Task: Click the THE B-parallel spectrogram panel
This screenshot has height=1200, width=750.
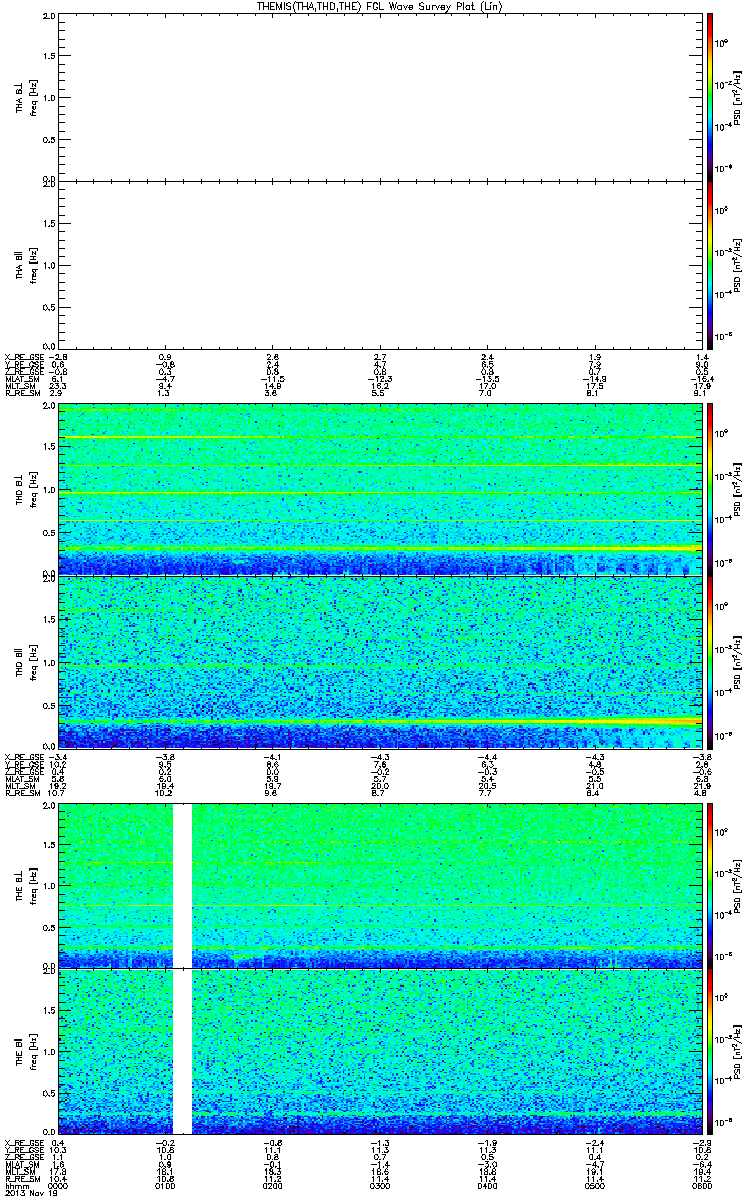Action: point(380,1052)
